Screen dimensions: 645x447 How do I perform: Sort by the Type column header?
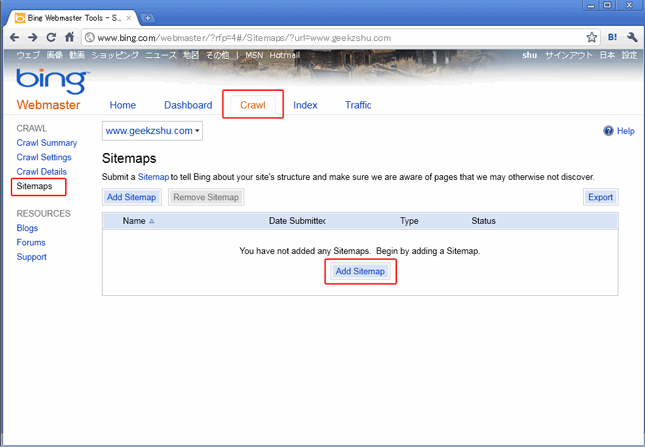(x=409, y=221)
